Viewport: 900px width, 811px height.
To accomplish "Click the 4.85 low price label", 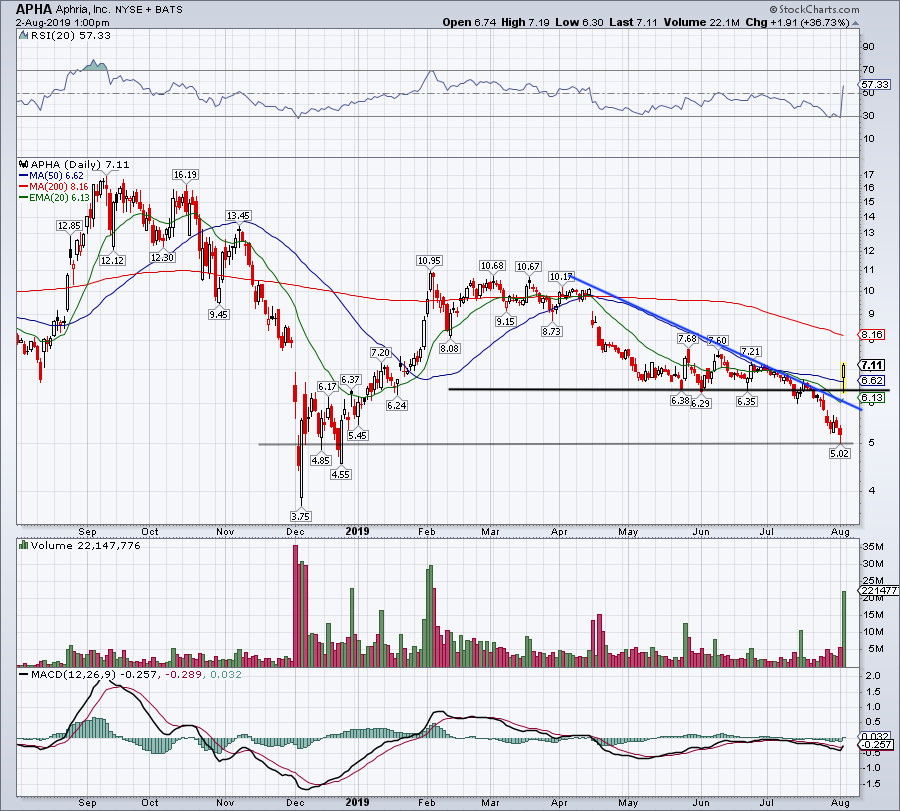I will 320,460.
